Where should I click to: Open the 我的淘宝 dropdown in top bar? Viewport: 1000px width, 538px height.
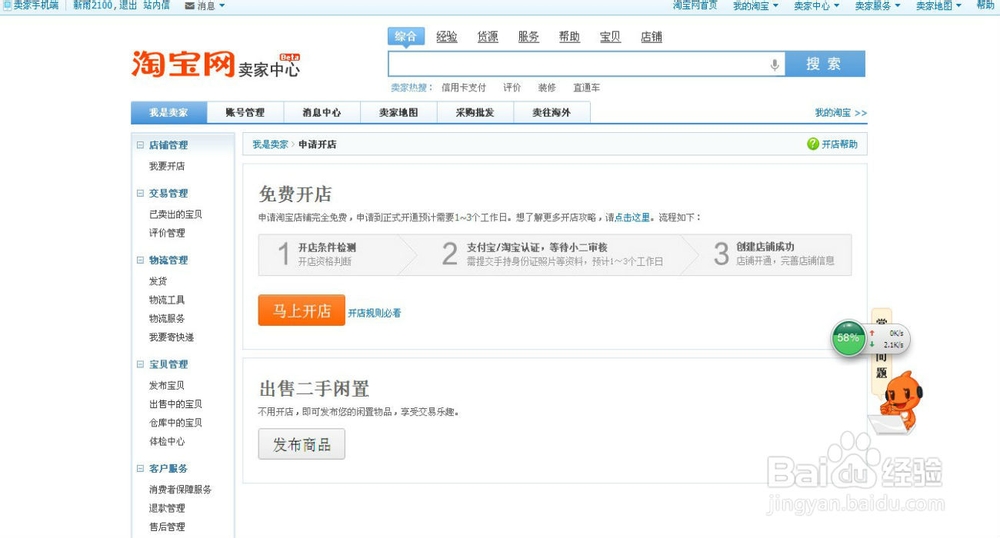tap(755, 6)
